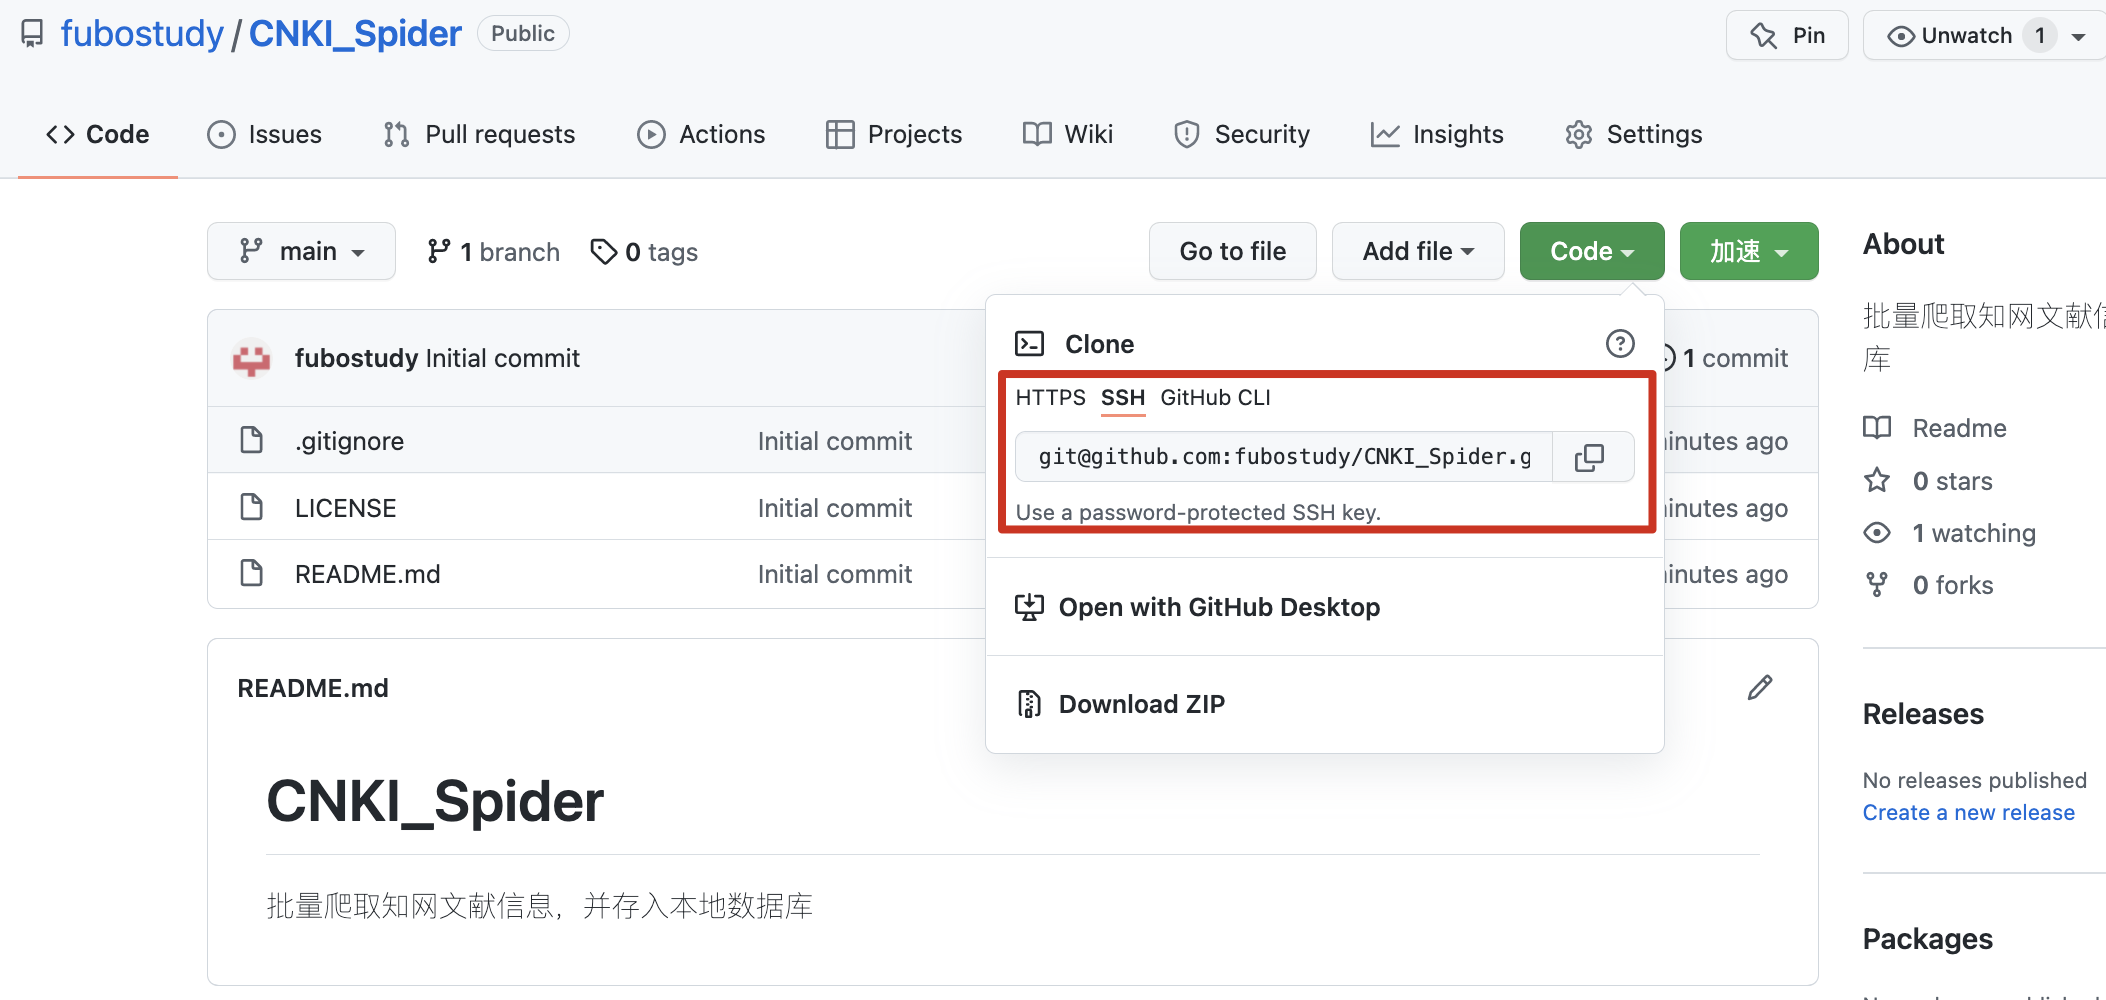The image size is (2106, 1000).
Task: Click the pencil icon to edit README
Action: pyautogui.click(x=1759, y=688)
